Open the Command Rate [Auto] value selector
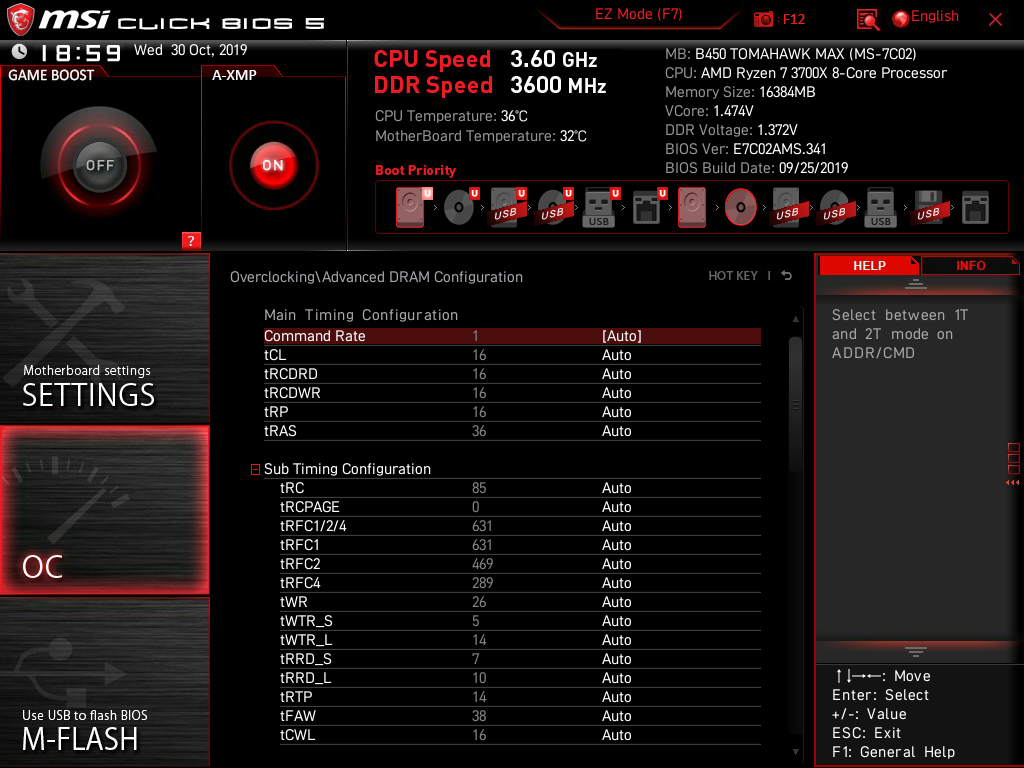1024x768 pixels. click(622, 336)
